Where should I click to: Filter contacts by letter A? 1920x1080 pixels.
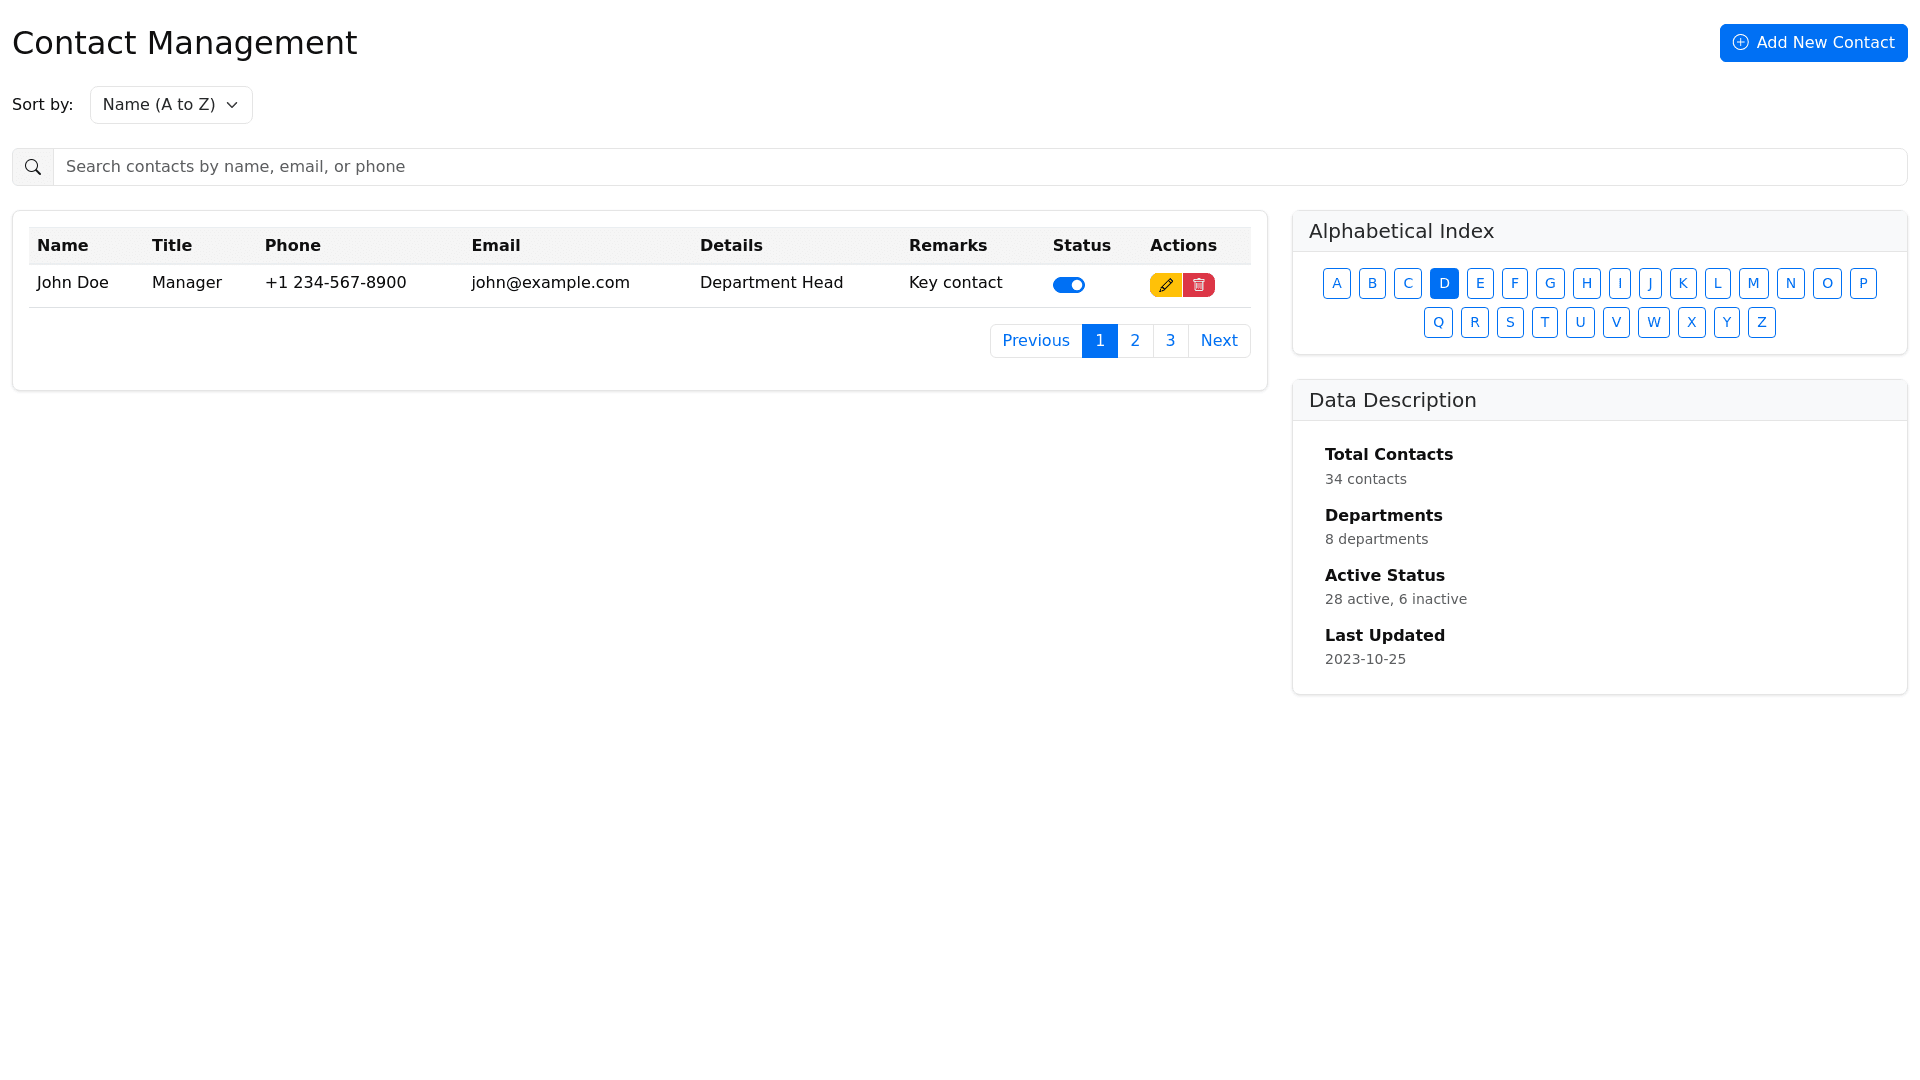(x=1336, y=283)
